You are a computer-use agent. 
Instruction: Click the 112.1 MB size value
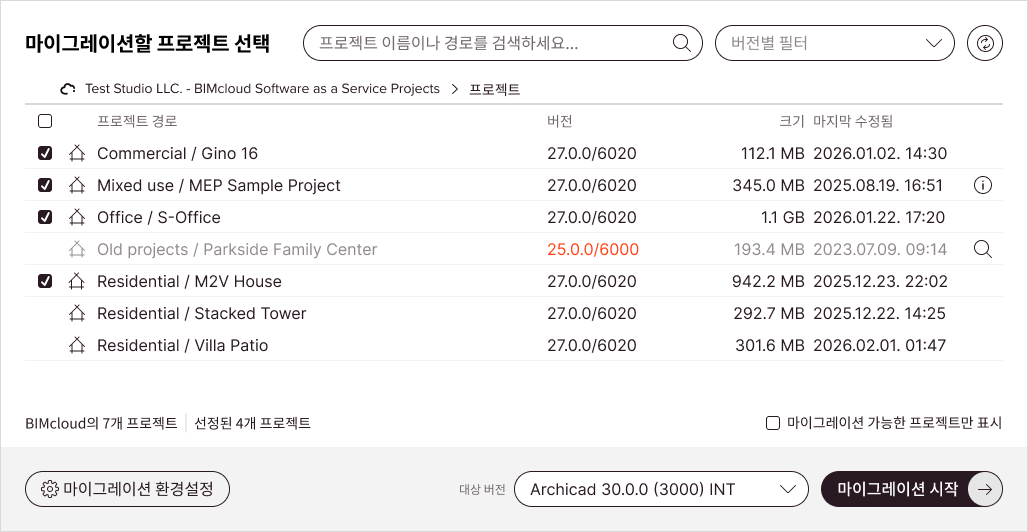[x=773, y=153]
